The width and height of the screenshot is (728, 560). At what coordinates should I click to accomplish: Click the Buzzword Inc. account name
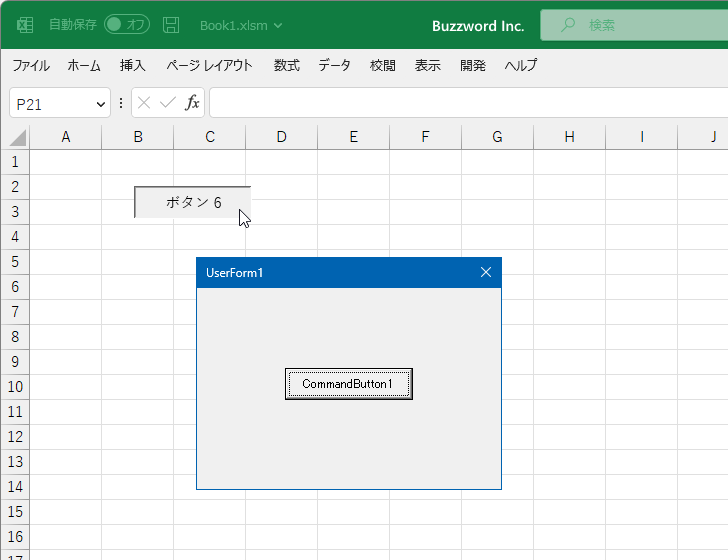[478, 26]
